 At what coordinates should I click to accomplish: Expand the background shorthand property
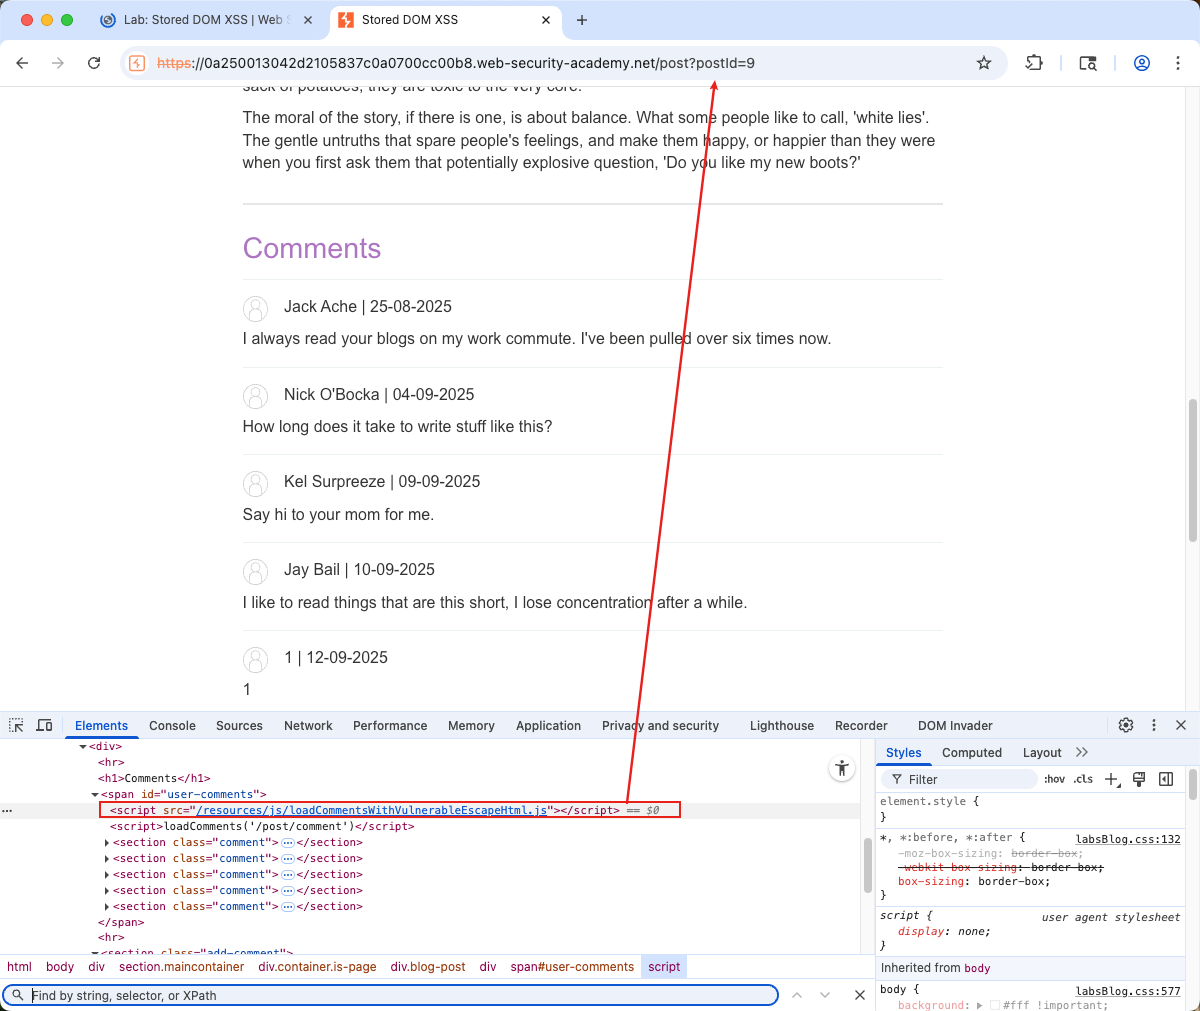(x=979, y=1005)
